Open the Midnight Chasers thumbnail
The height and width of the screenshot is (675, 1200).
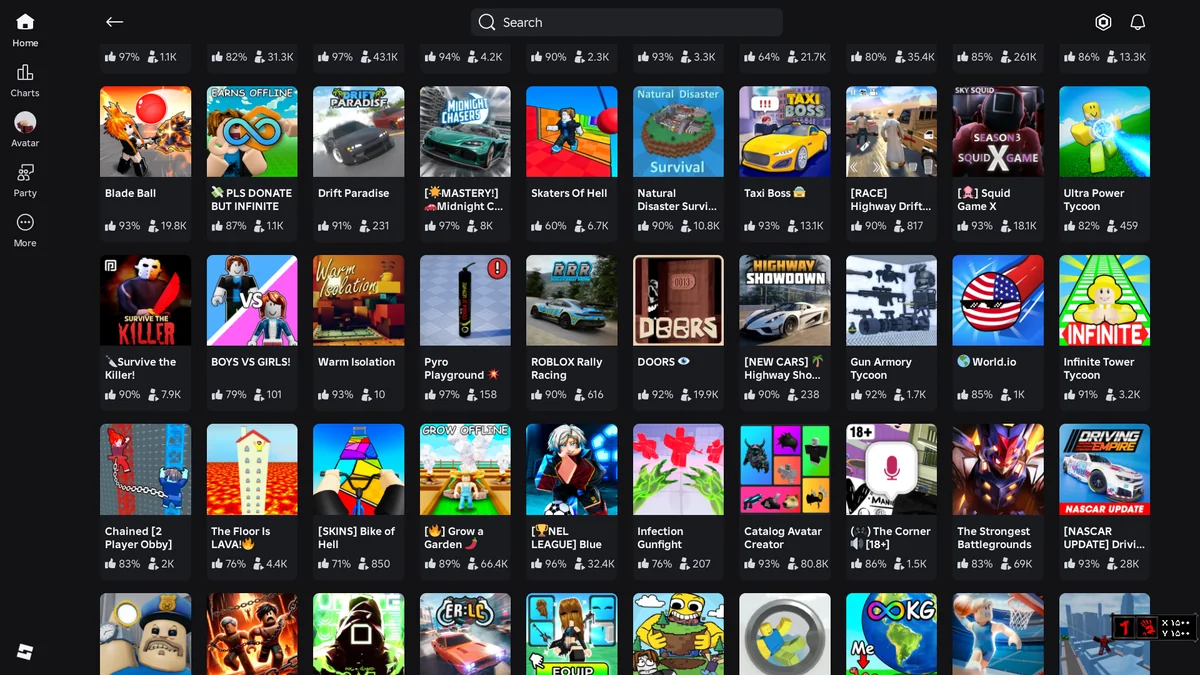[x=465, y=132]
